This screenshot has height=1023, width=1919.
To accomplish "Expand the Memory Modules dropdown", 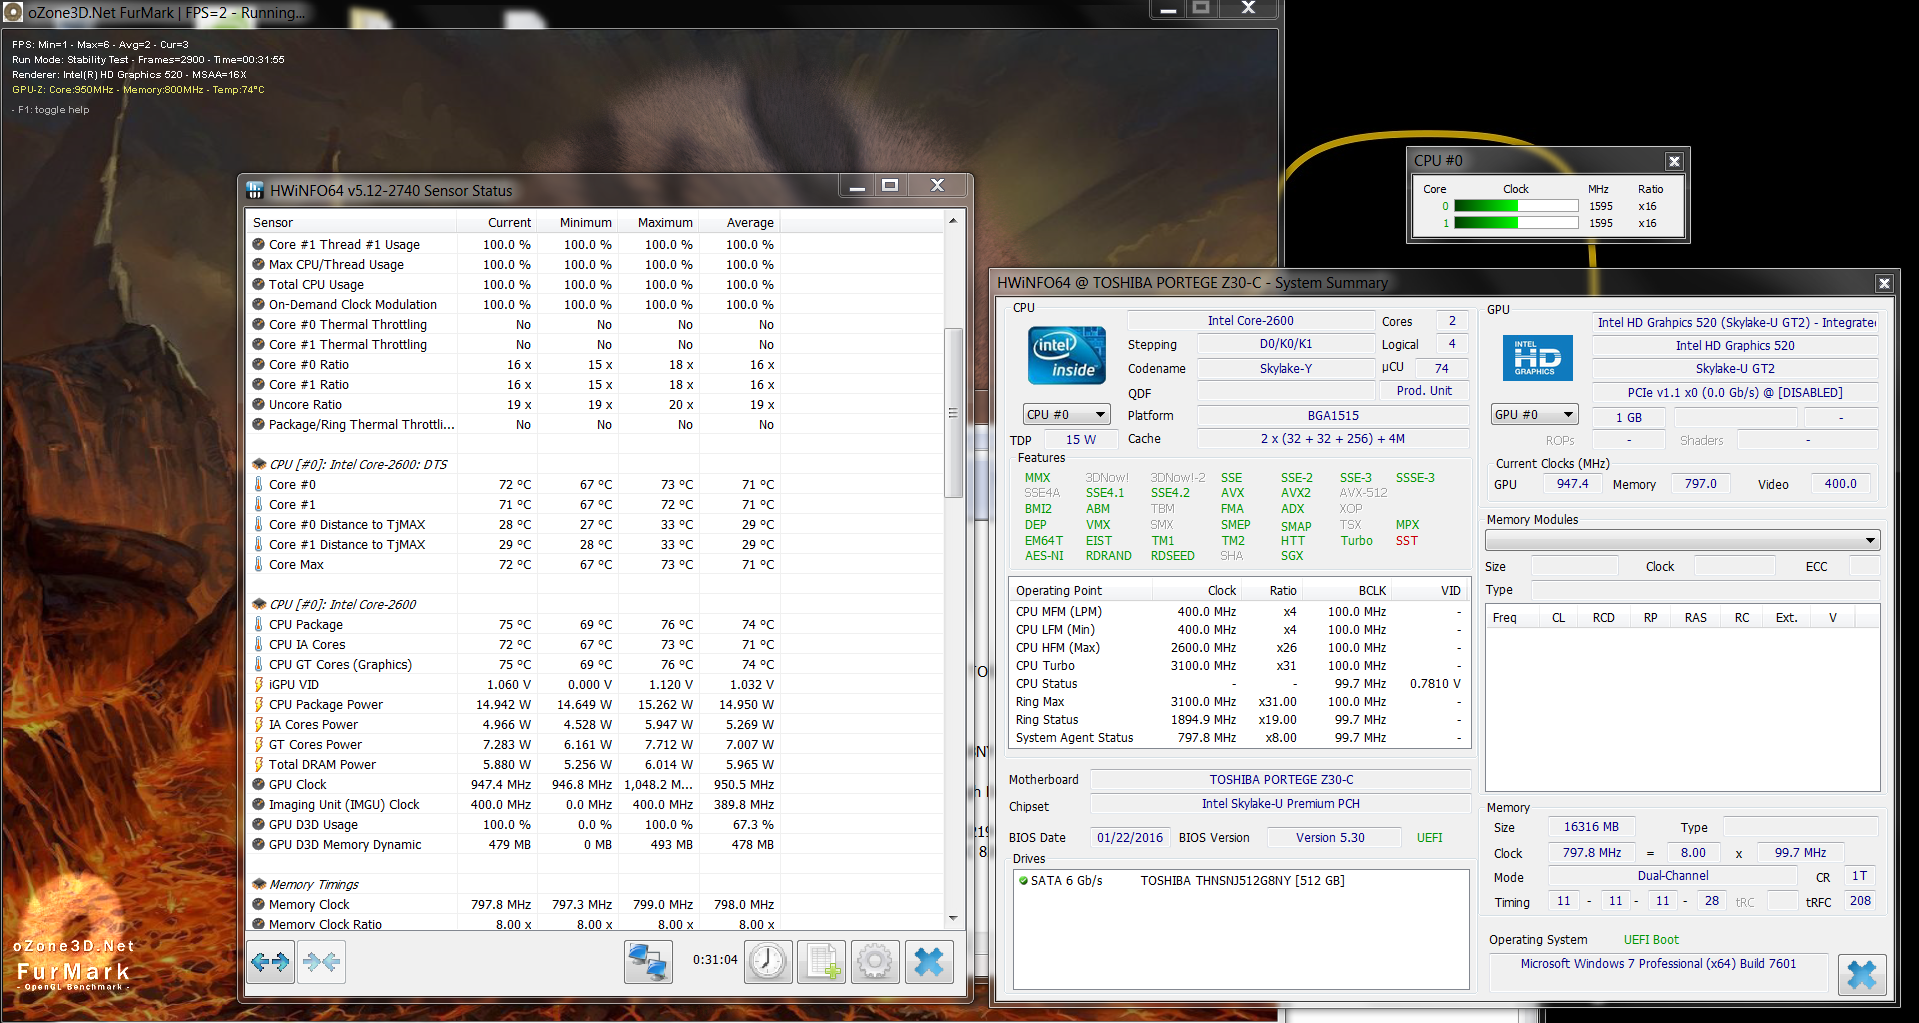I will click(1683, 541).
